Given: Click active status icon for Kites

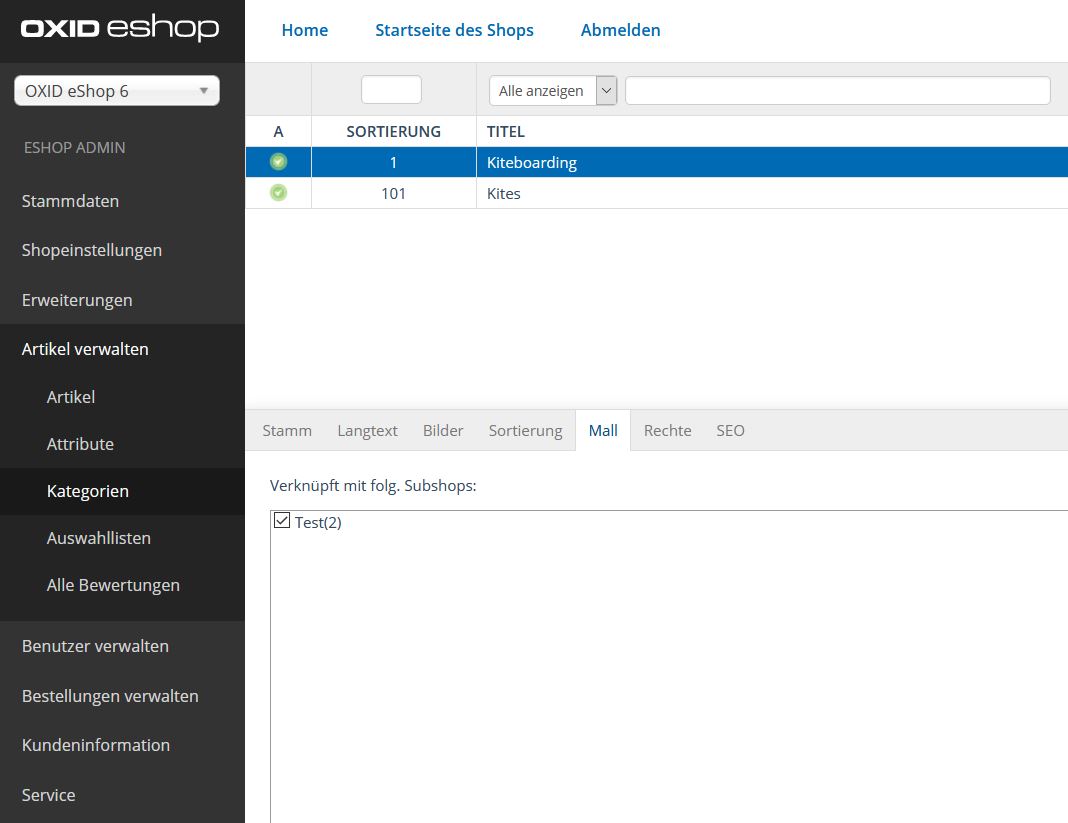Looking at the screenshot, I should (x=278, y=193).
